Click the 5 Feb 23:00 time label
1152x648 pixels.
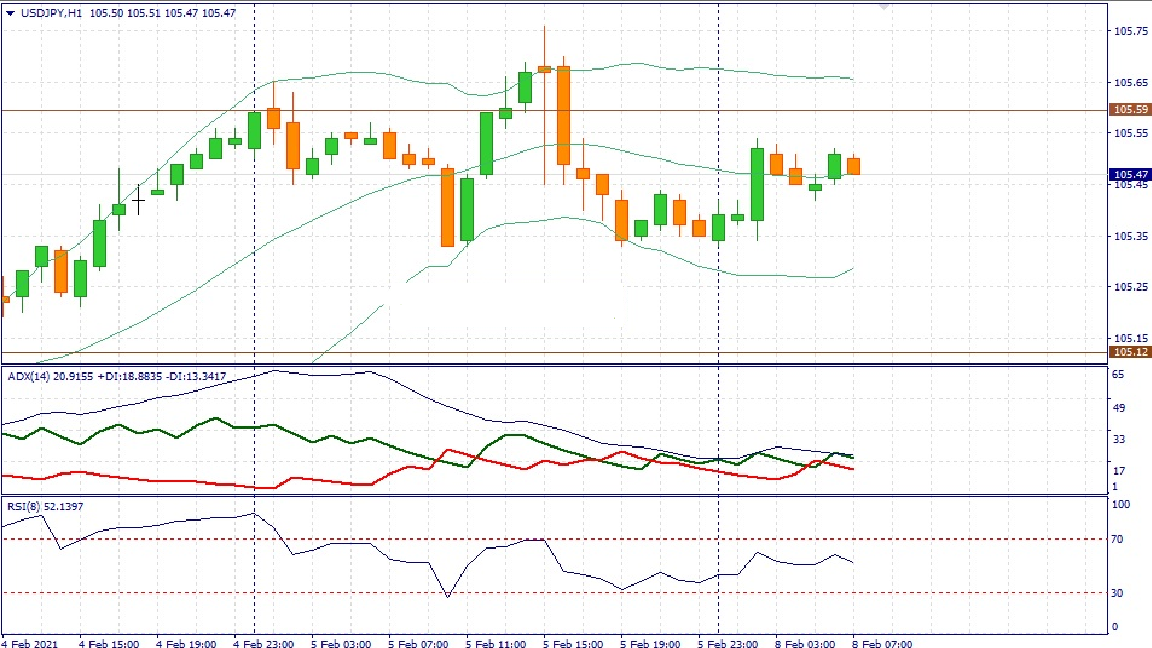(729, 644)
